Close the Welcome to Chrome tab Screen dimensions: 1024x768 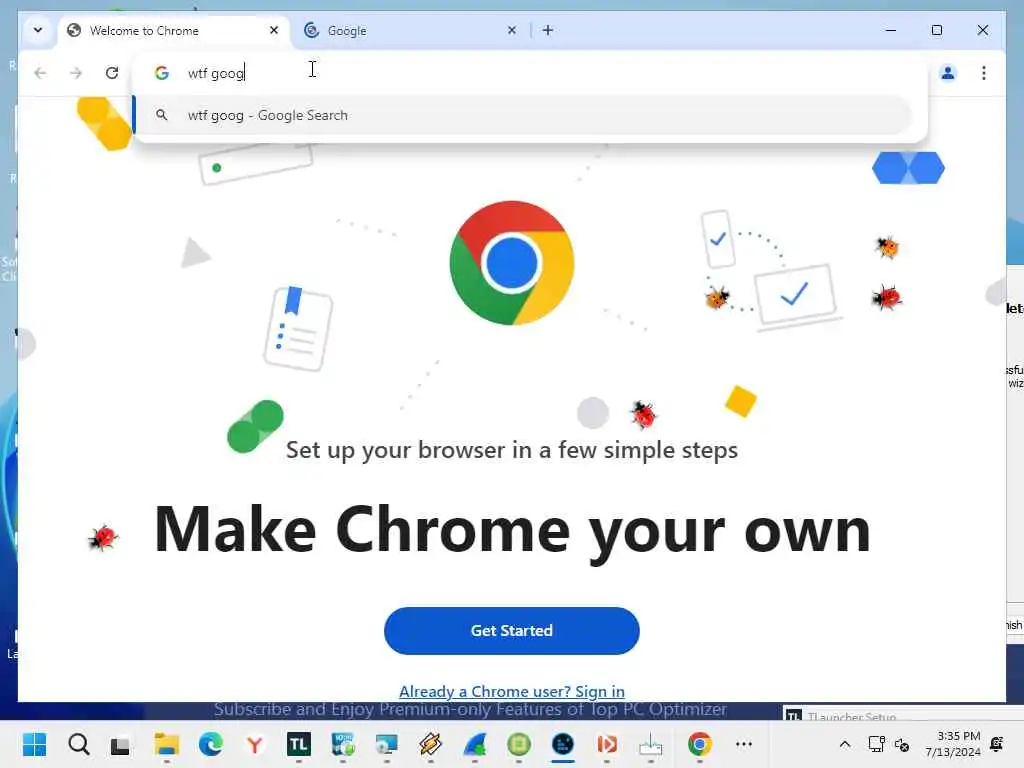click(x=274, y=30)
